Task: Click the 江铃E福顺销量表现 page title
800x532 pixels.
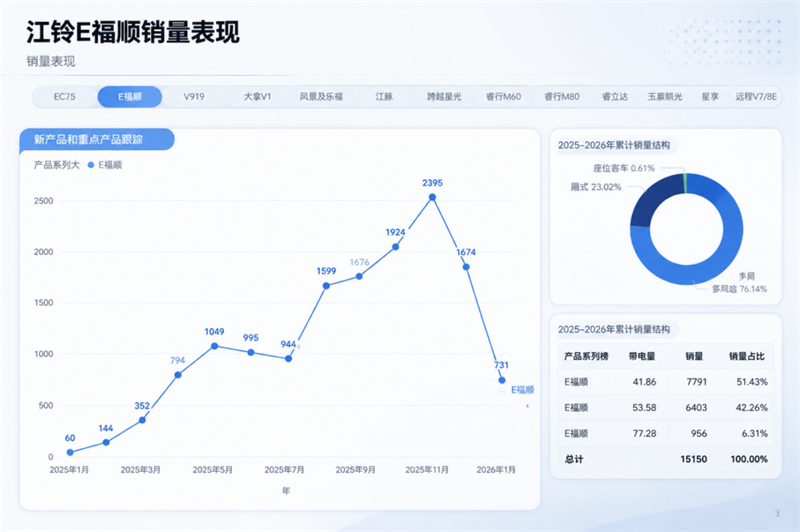Action: coord(133,32)
